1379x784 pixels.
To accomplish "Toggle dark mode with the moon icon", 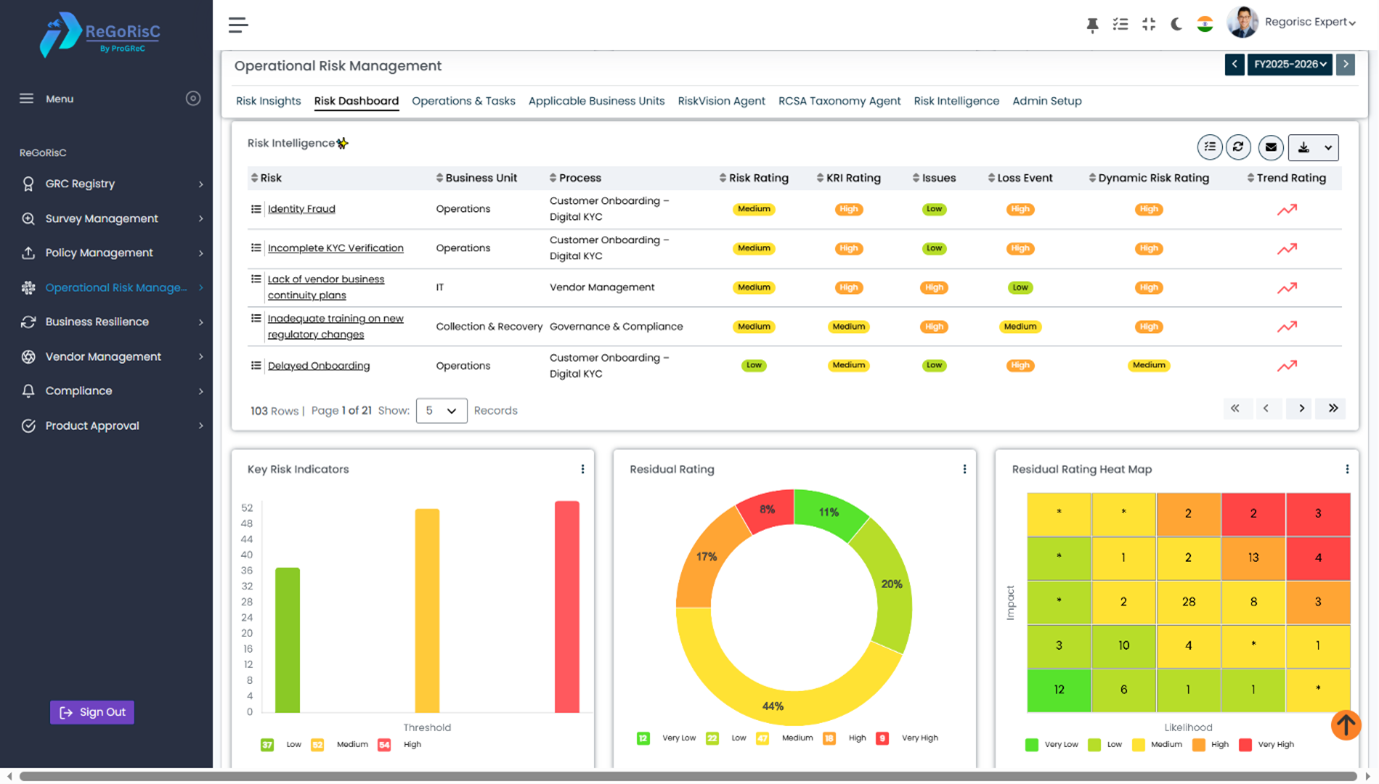I will [1176, 24].
